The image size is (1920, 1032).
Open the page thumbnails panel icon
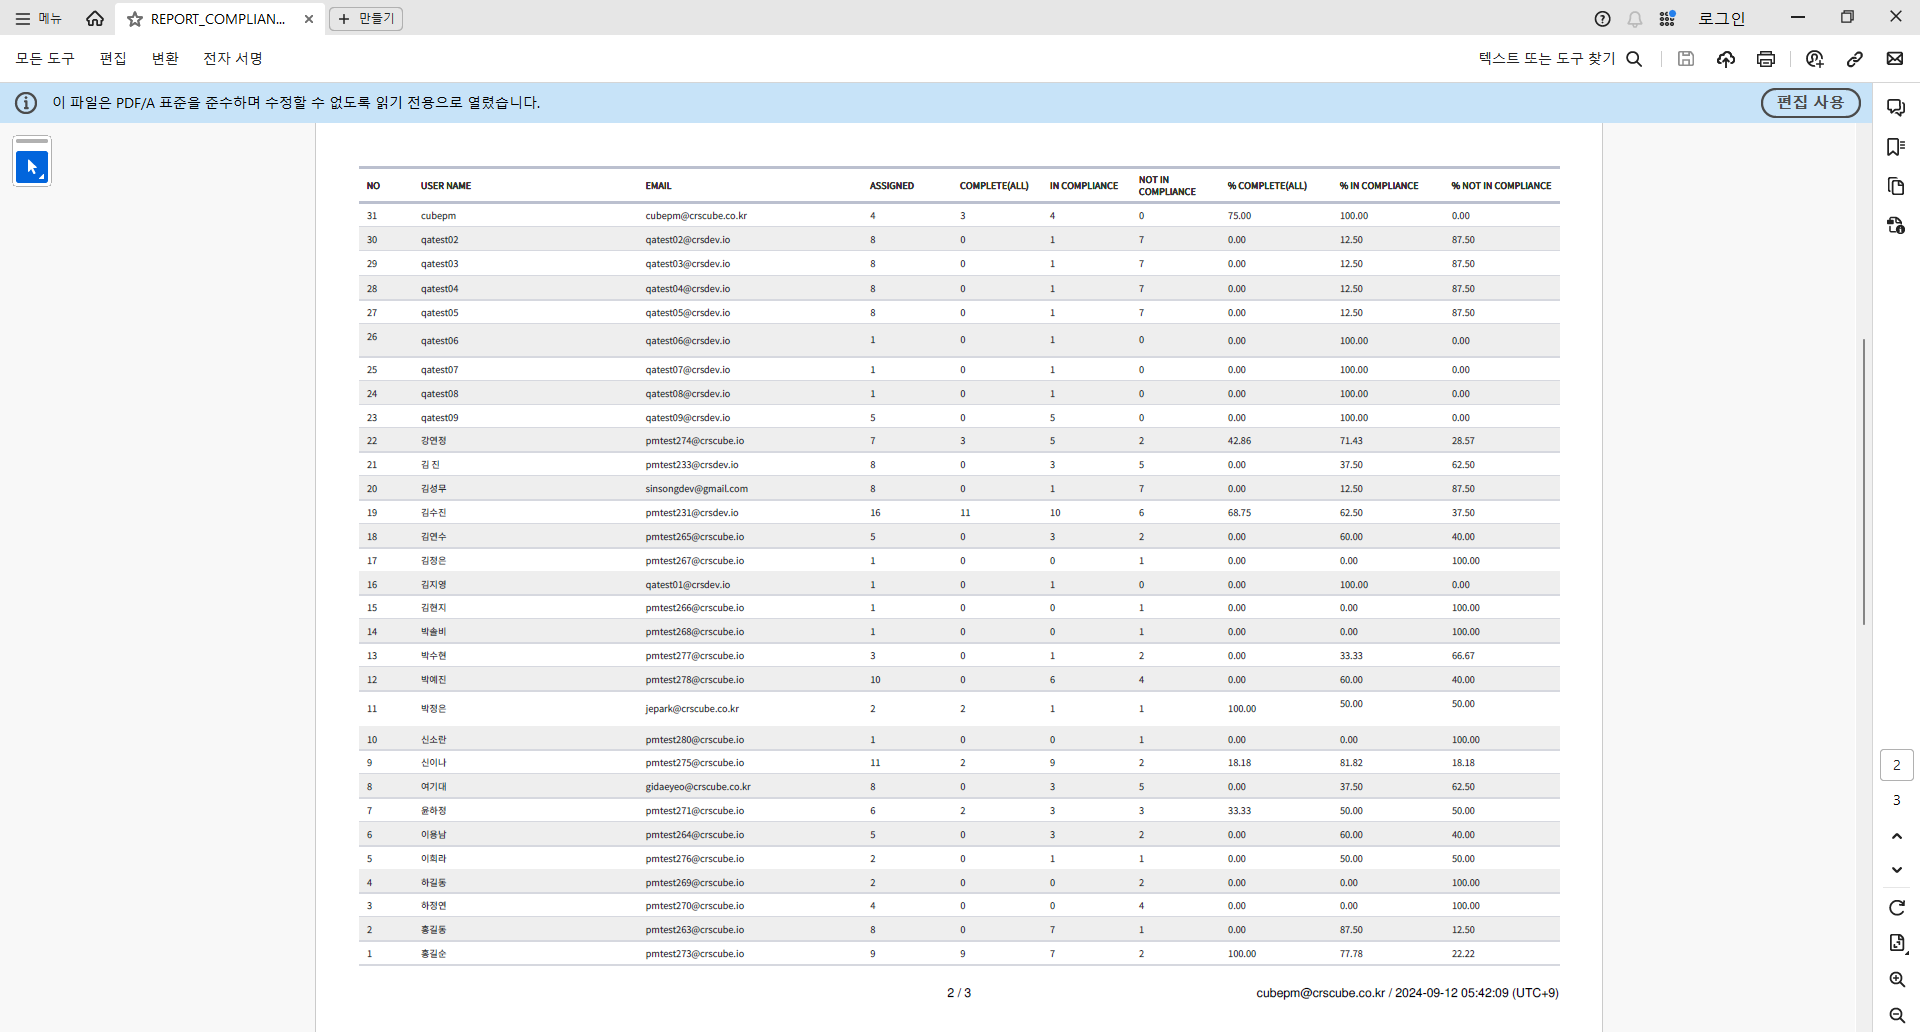1896,186
